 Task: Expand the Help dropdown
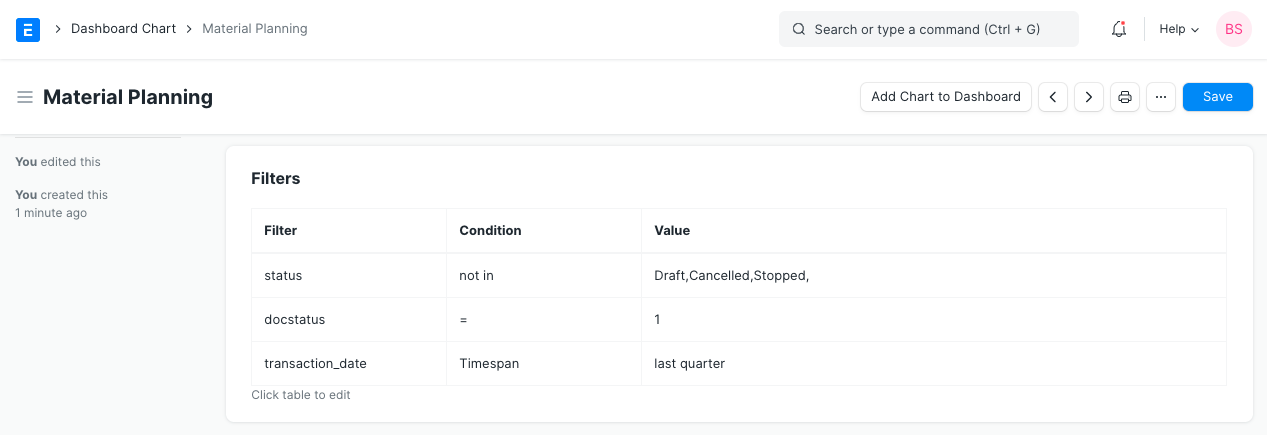point(1179,30)
